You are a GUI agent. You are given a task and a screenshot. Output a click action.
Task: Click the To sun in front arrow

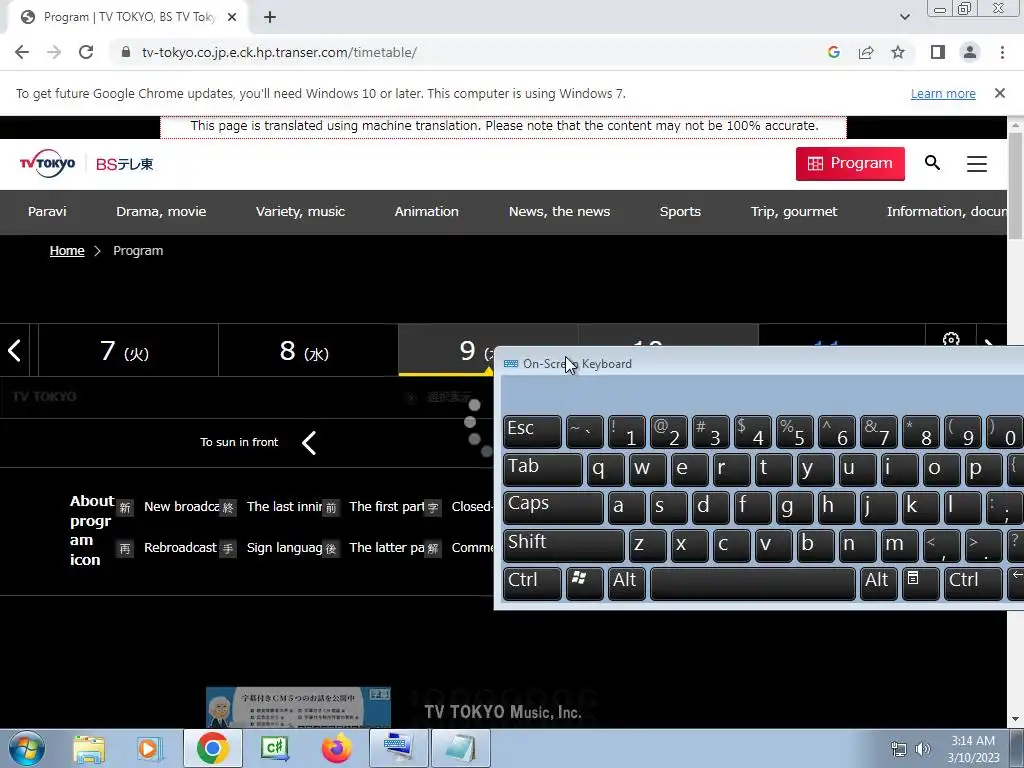[x=309, y=443]
